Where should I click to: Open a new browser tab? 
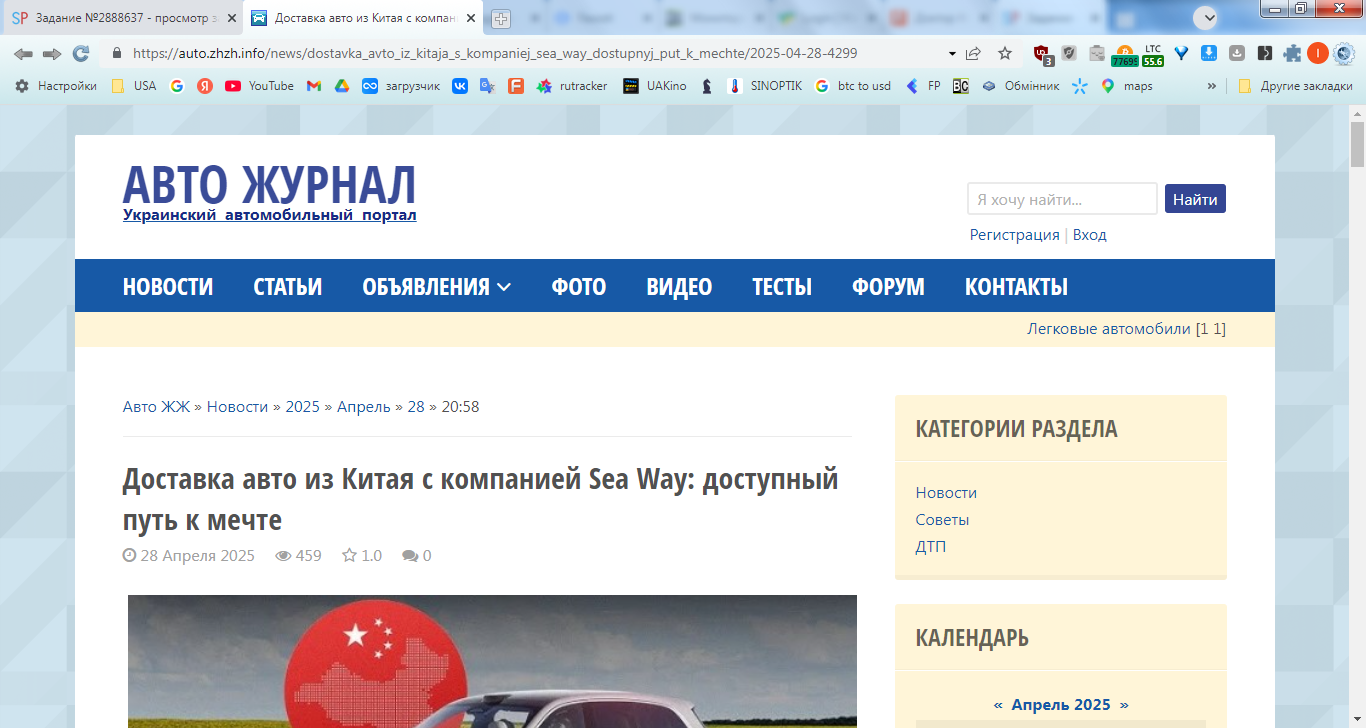501,19
